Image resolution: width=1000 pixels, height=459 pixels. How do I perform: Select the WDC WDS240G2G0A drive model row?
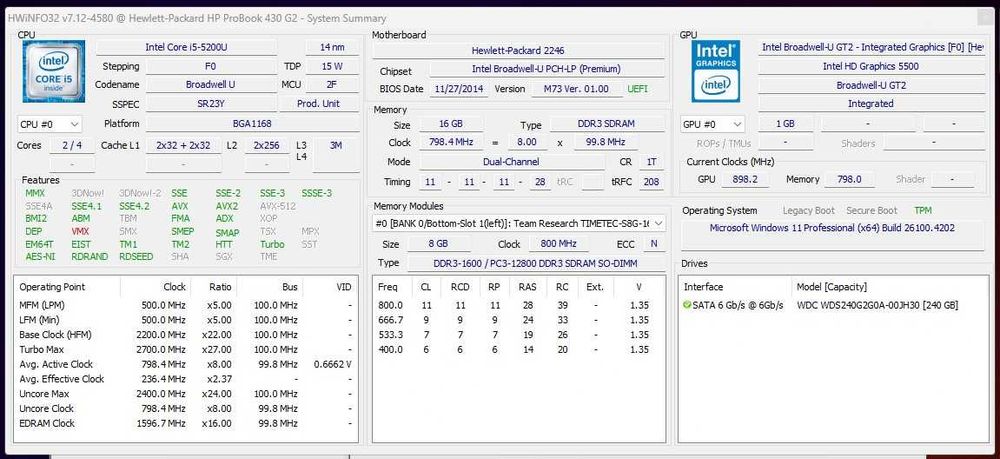[878, 305]
